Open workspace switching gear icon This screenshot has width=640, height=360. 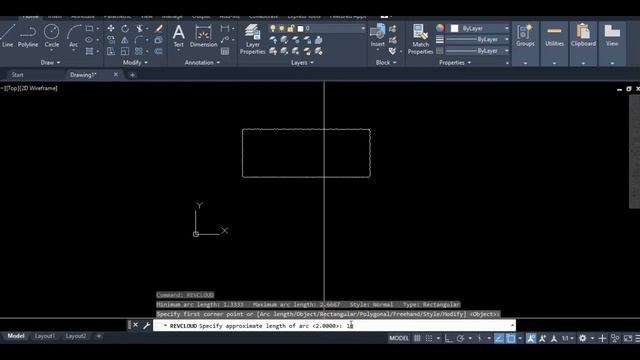click(583, 338)
